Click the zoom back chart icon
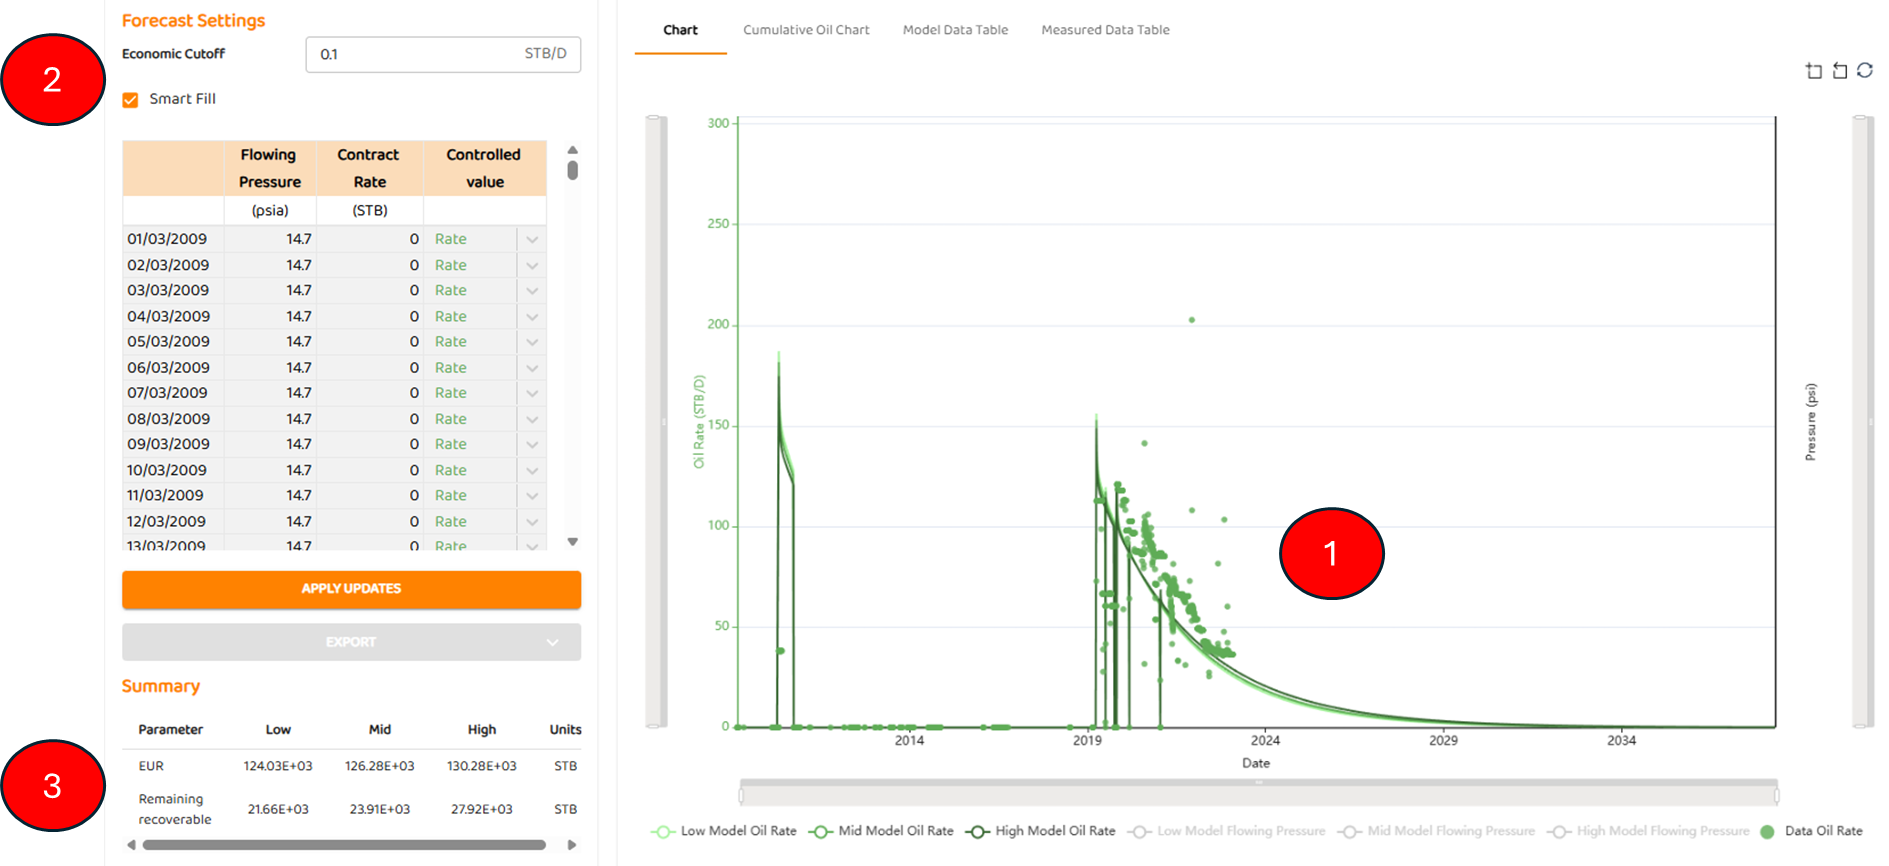The image size is (1889, 866). click(x=1839, y=71)
